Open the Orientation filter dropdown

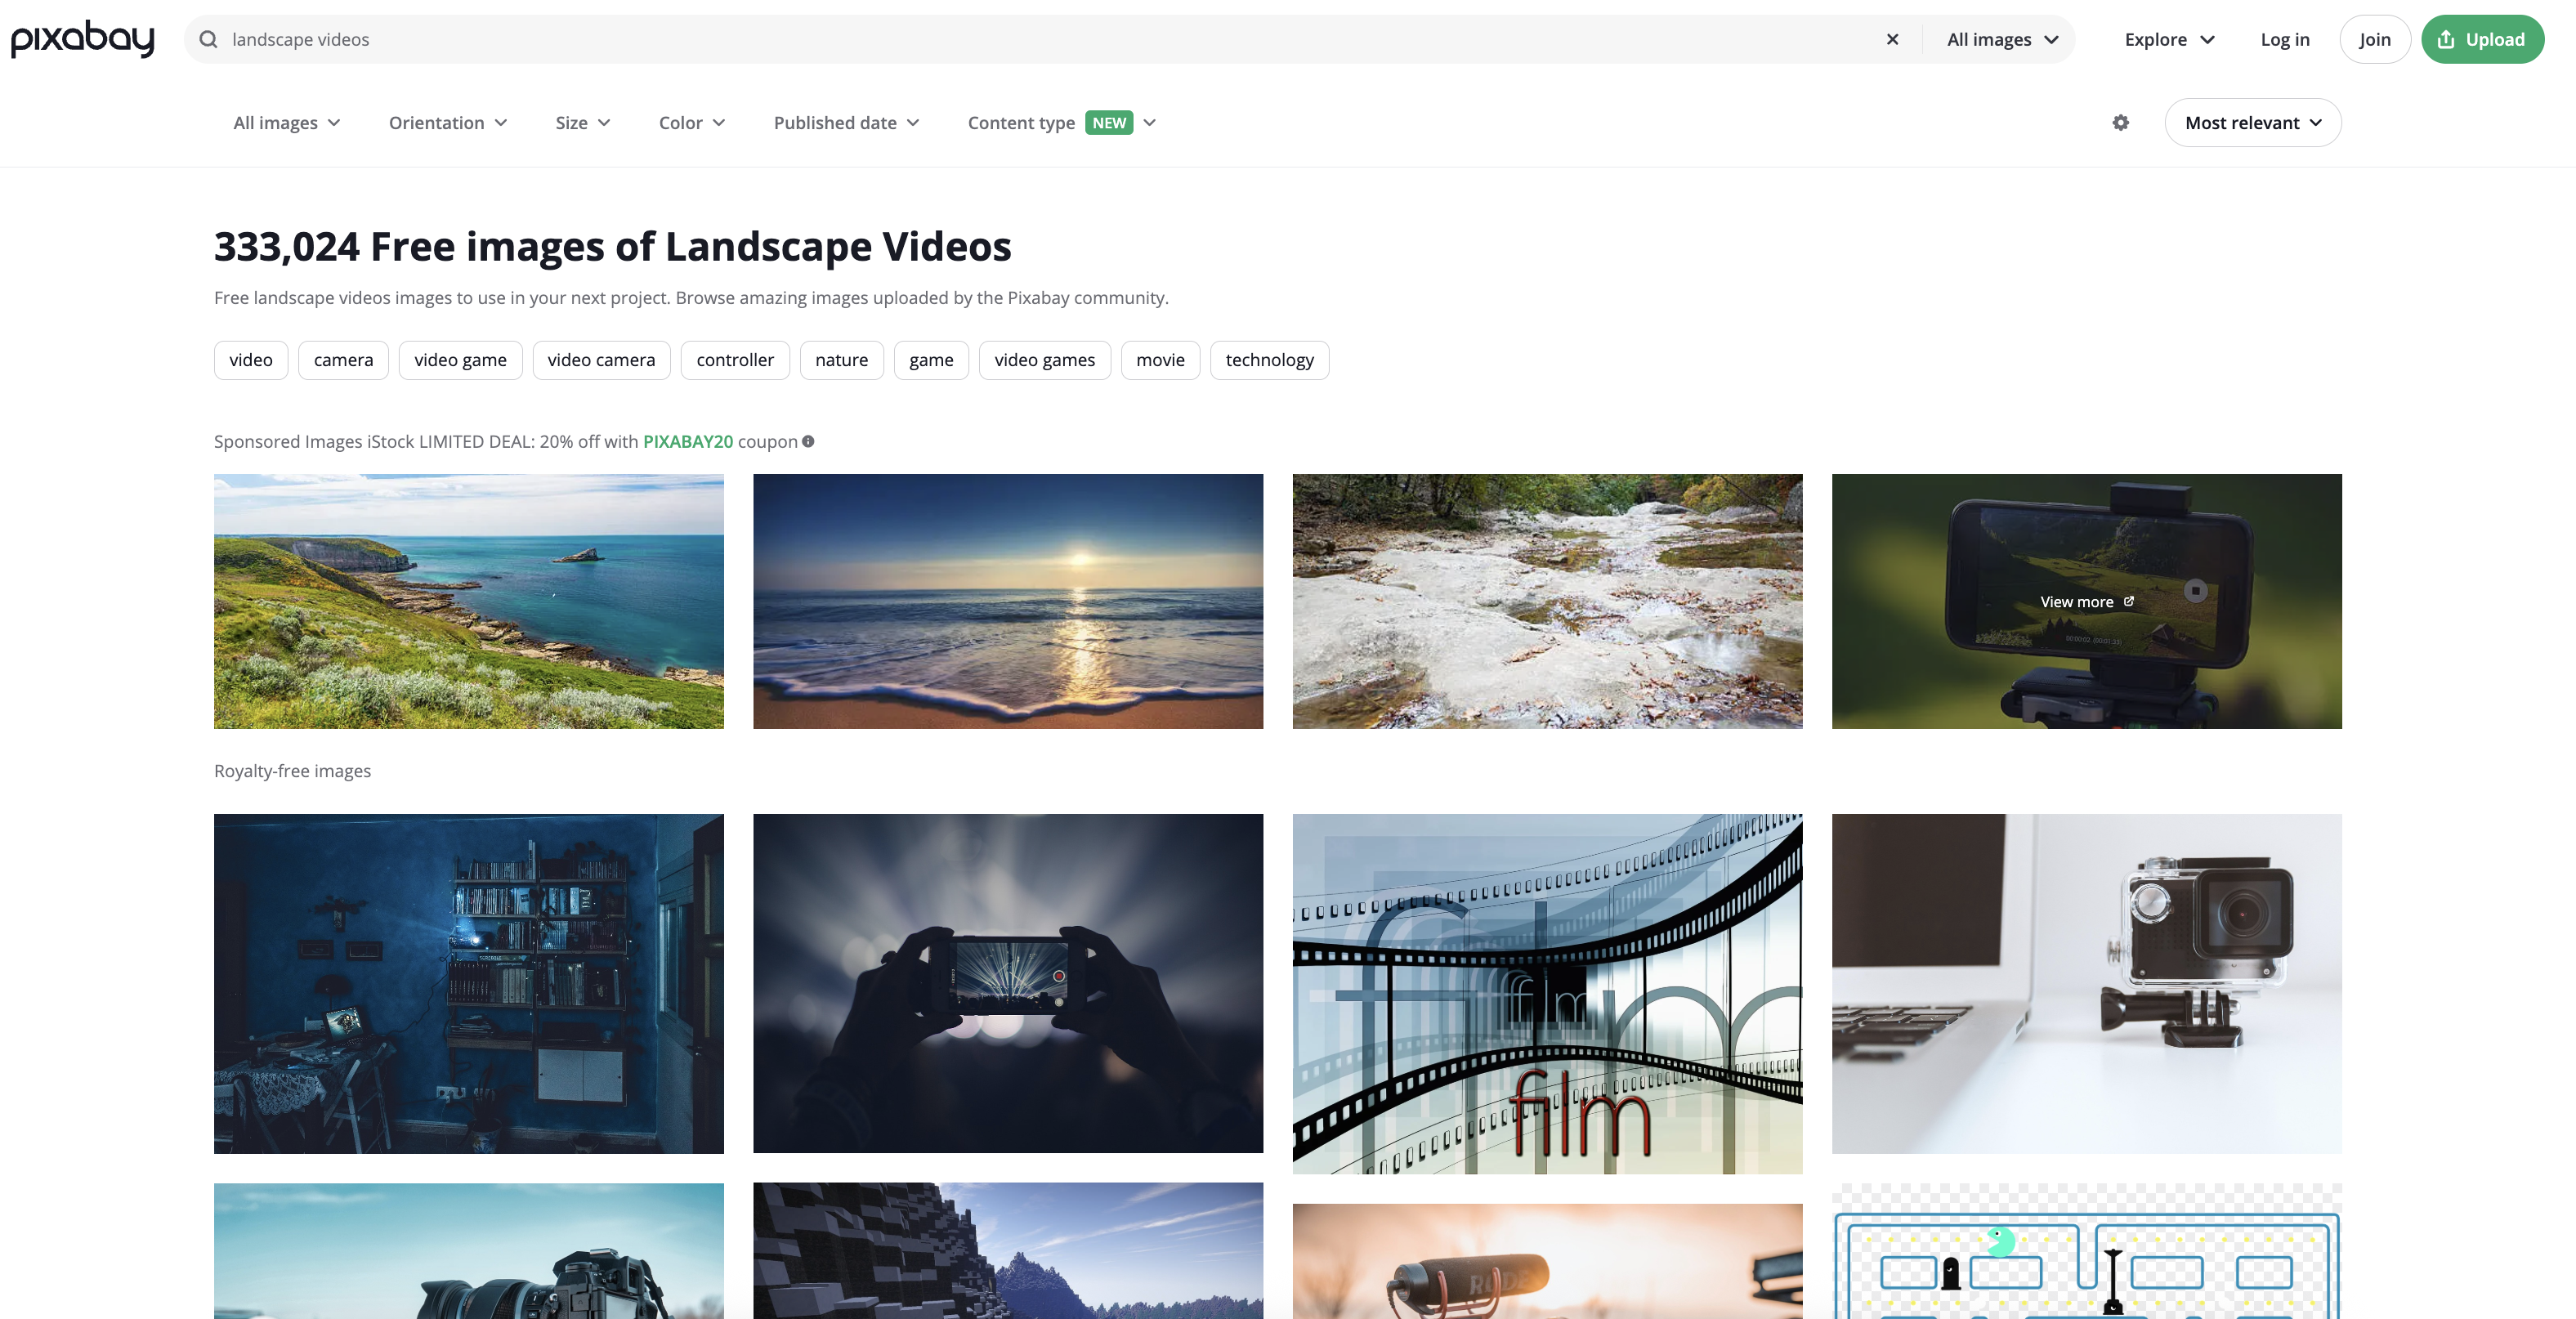click(x=447, y=122)
